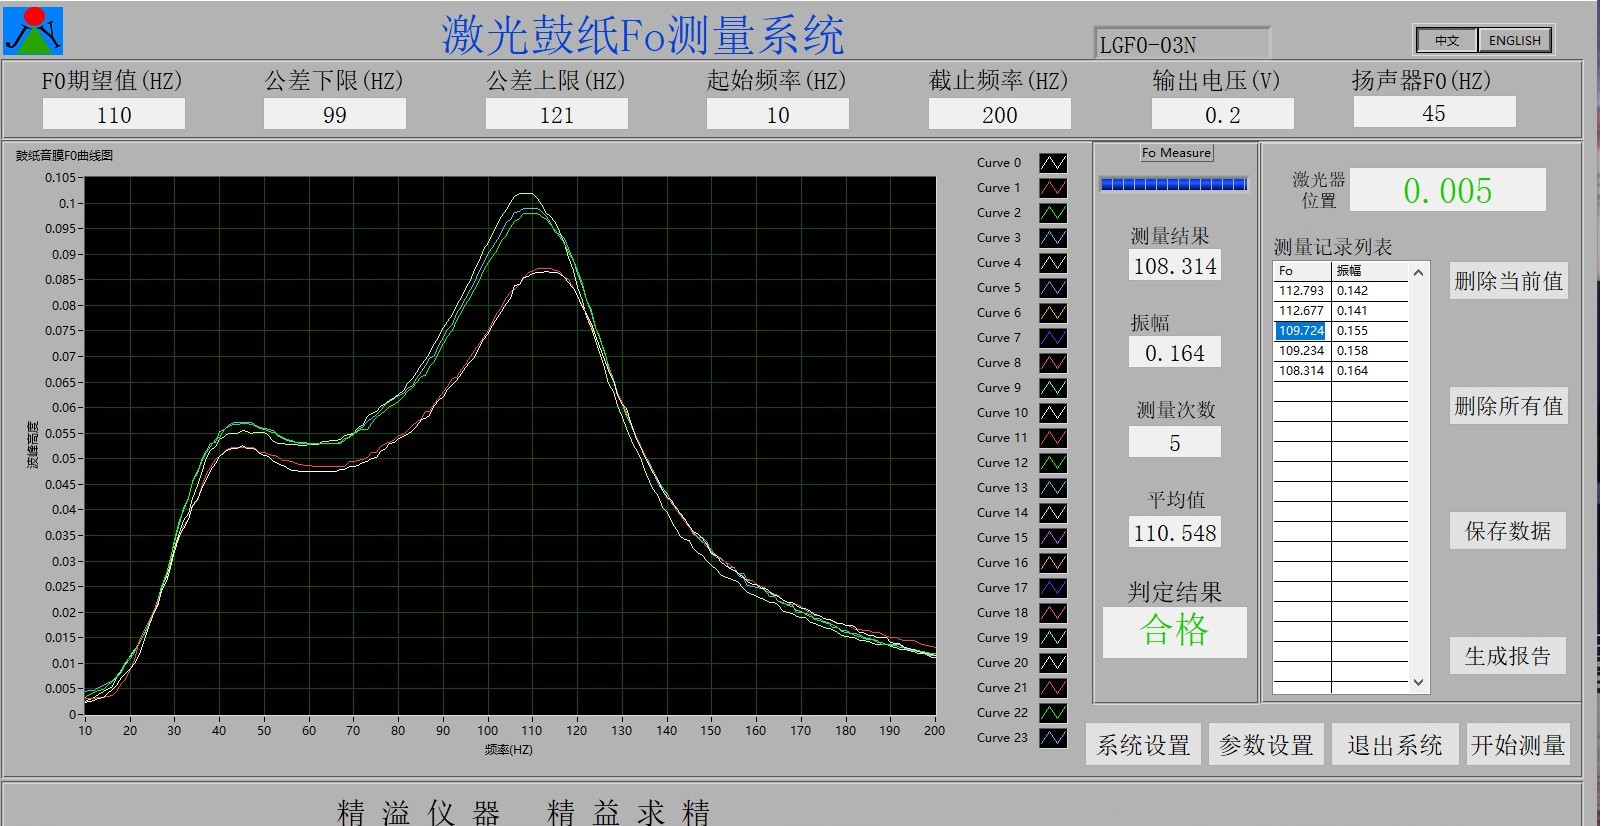Click the Curve 16 legend plot icon
The height and width of the screenshot is (826, 1601).
click(1053, 563)
